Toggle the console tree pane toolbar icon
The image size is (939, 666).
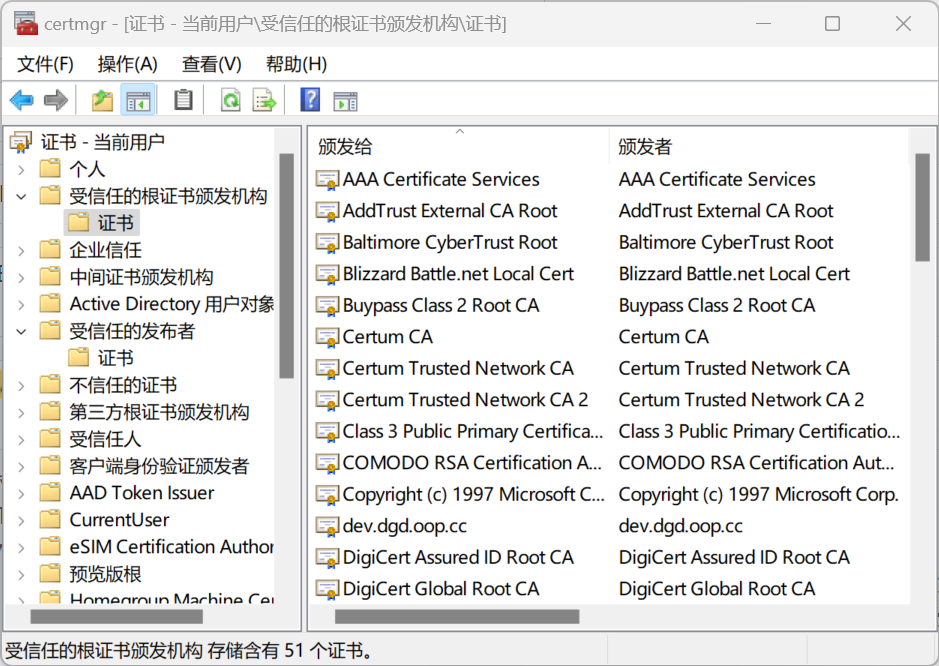click(137, 100)
